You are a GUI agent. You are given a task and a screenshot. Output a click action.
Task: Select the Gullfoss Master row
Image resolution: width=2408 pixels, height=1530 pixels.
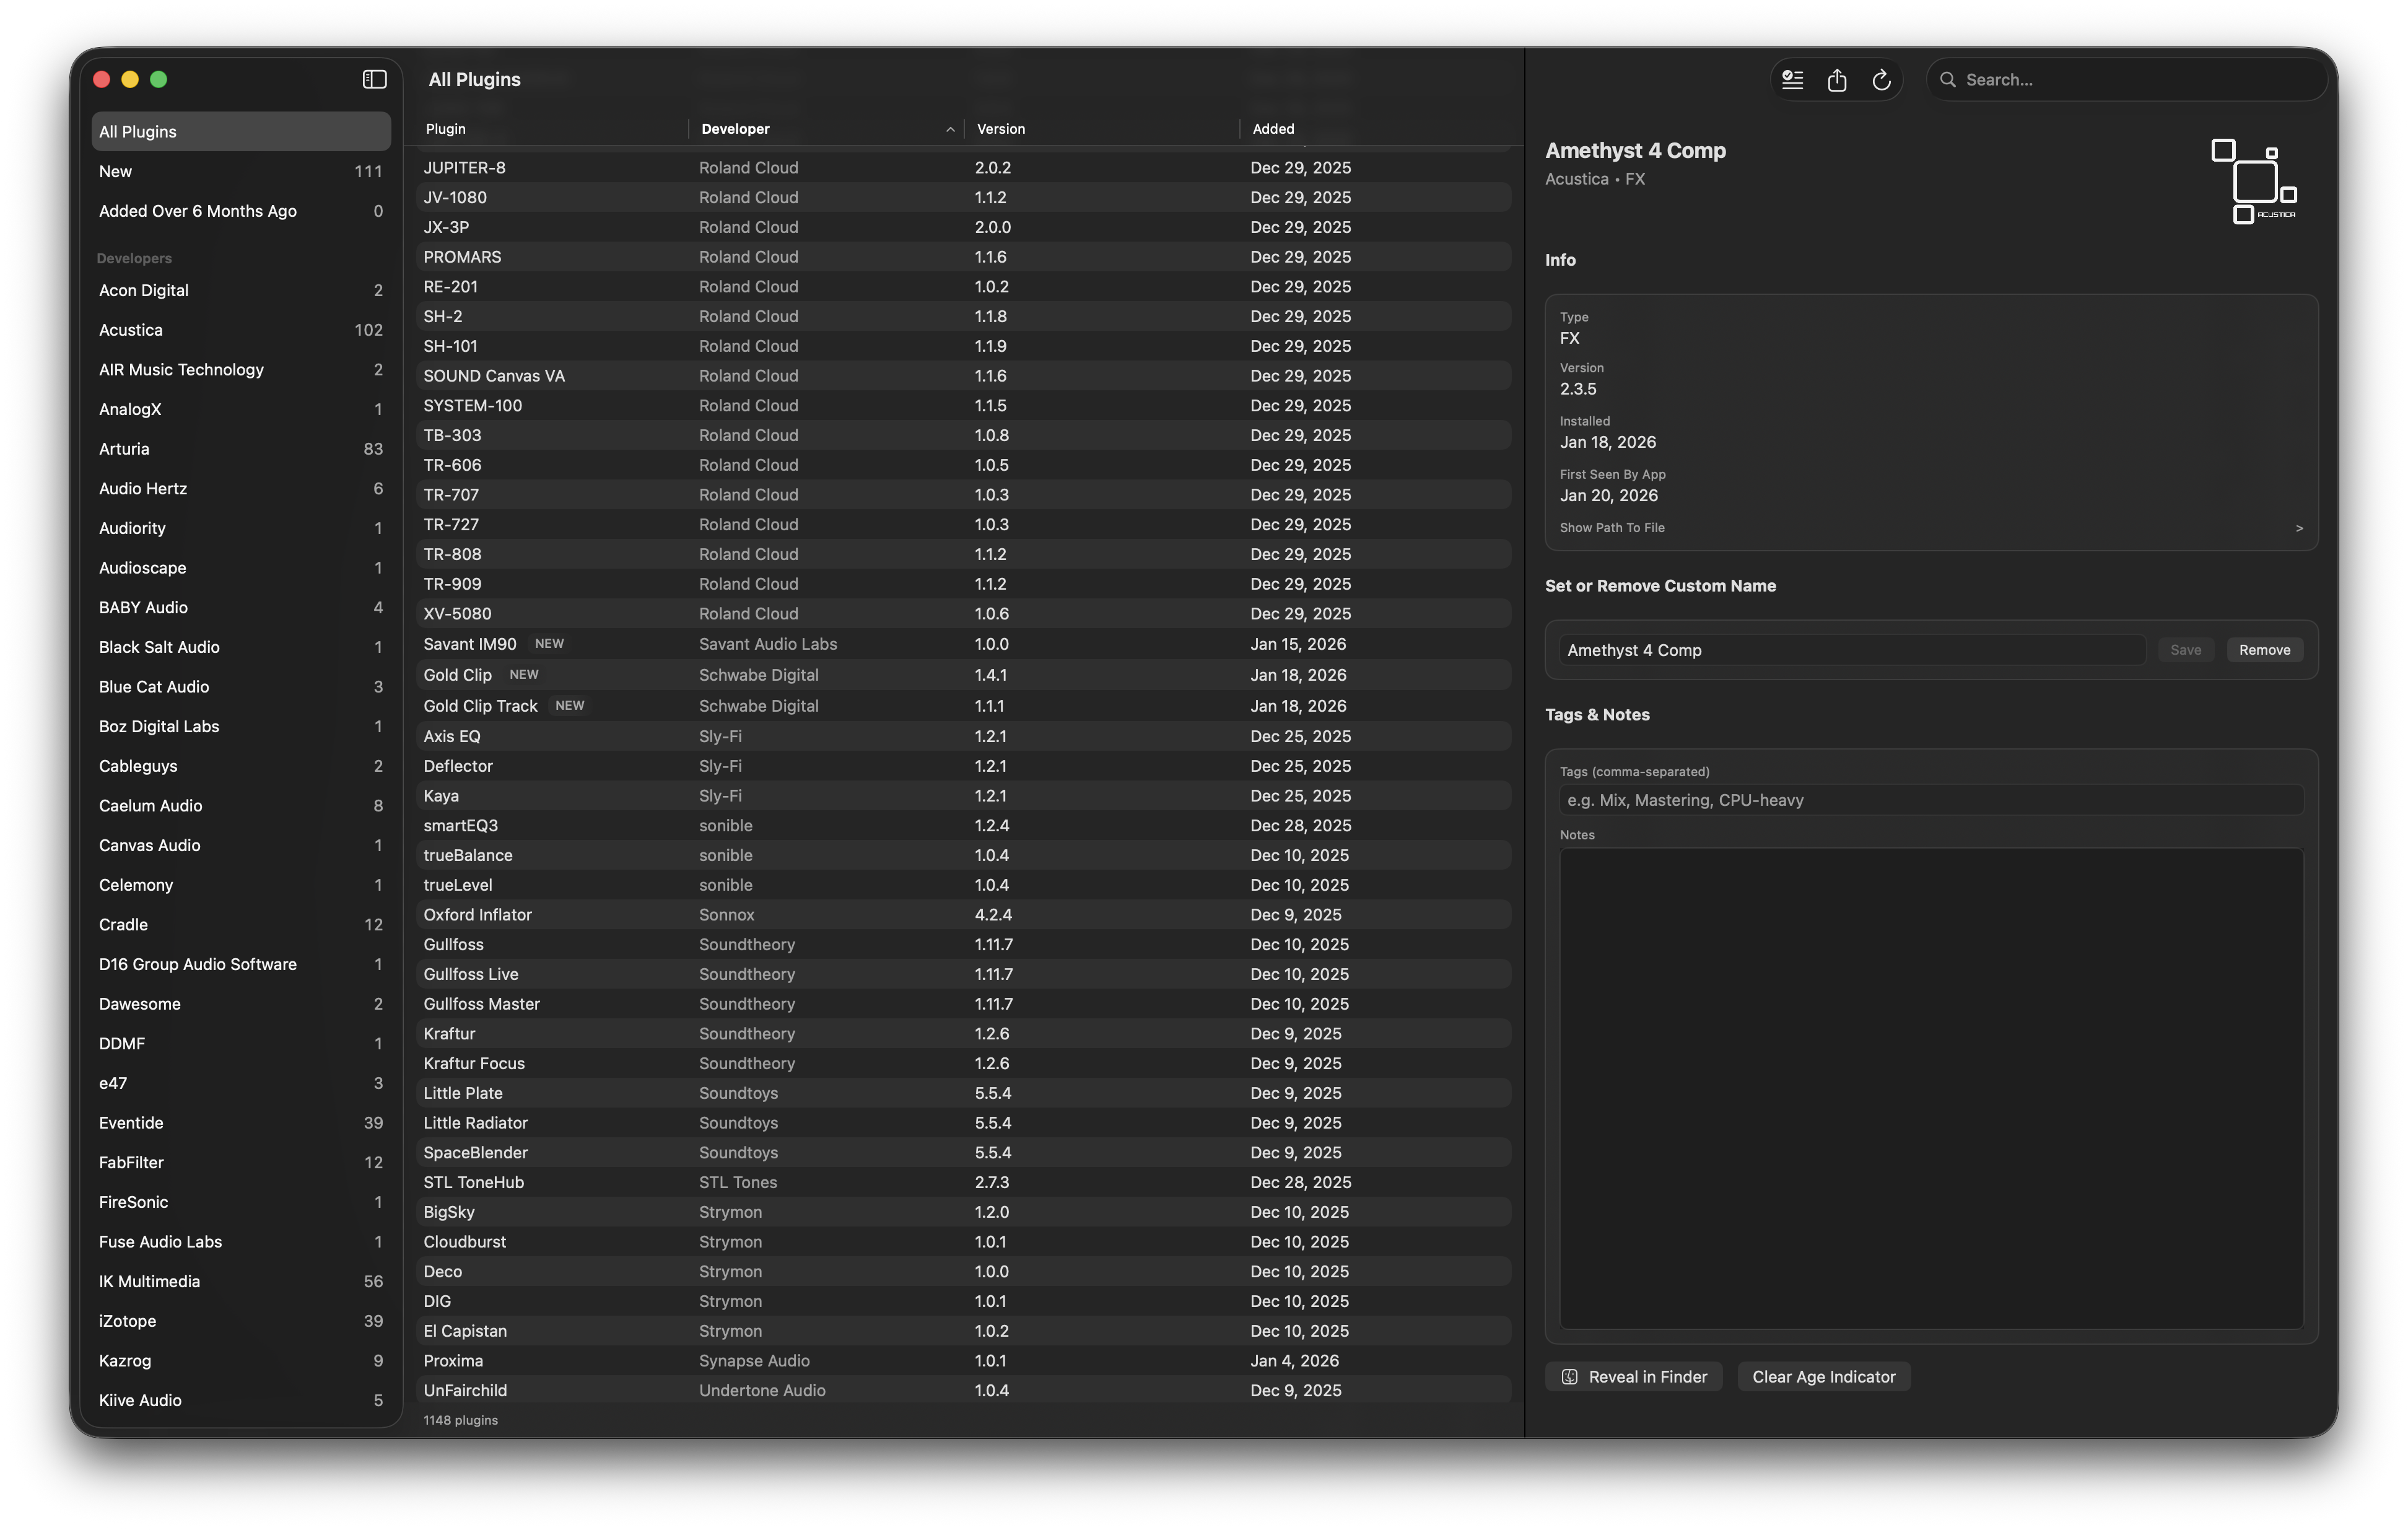click(963, 1003)
